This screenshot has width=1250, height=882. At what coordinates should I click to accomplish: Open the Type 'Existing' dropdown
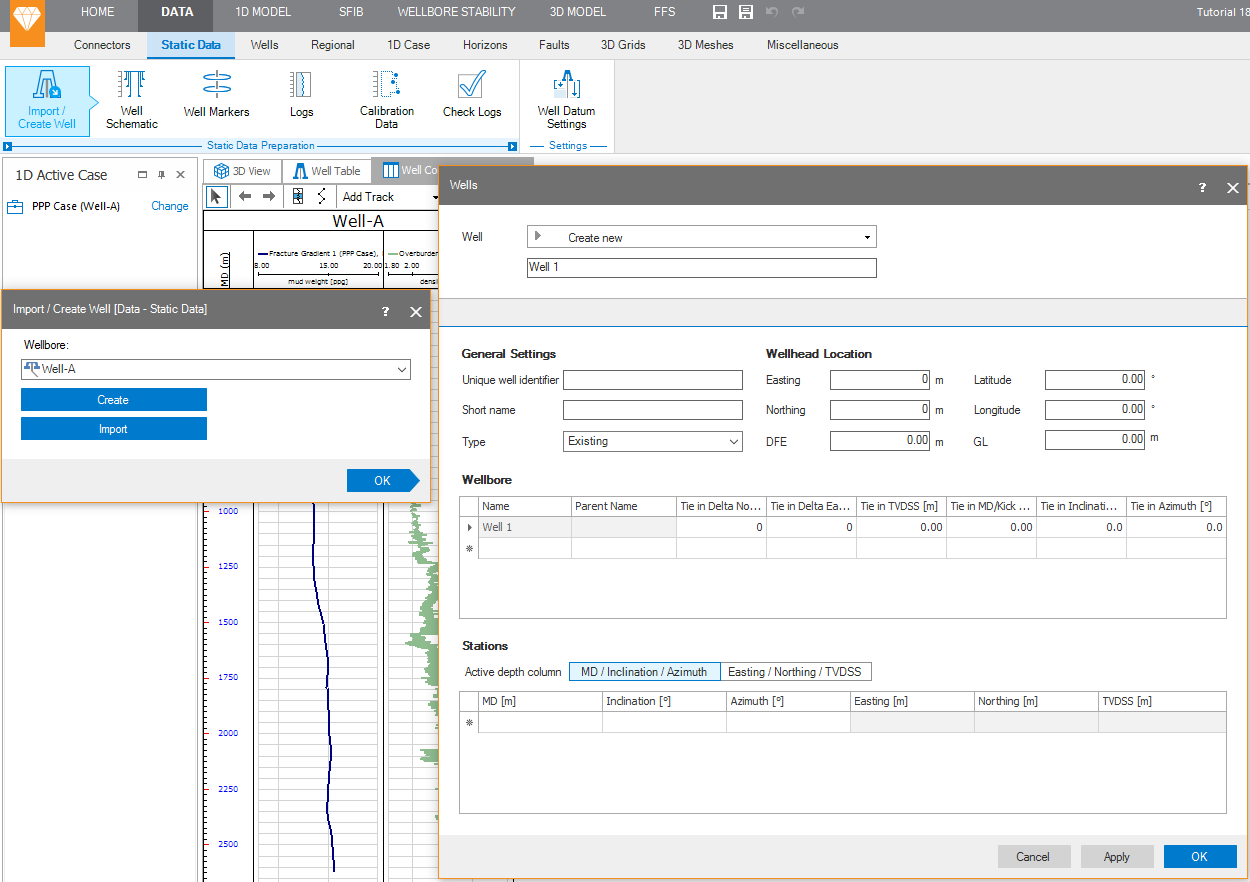coord(733,441)
